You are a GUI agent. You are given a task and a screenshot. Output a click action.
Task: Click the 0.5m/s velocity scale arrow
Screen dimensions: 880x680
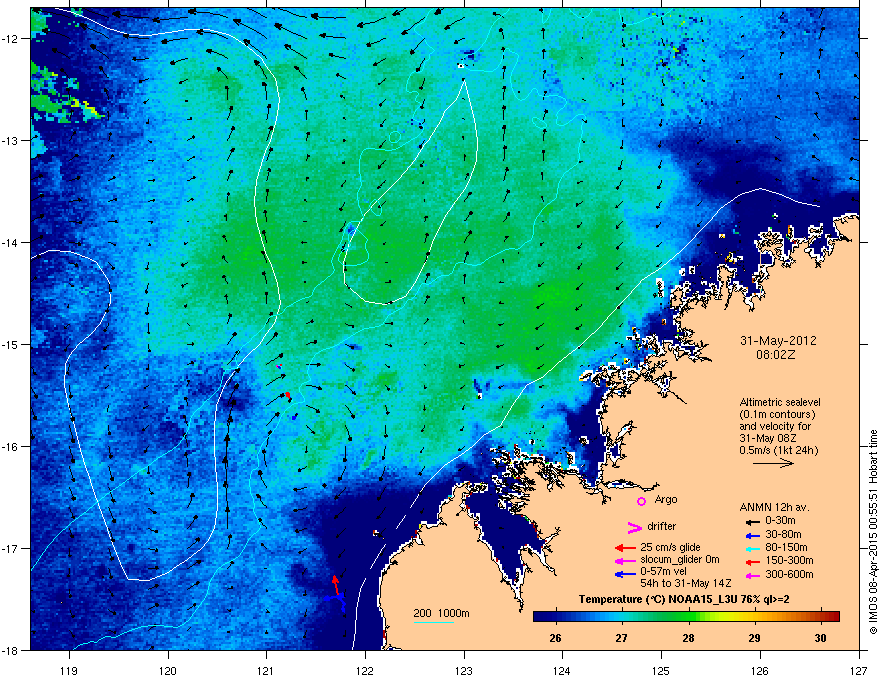(773, 463)
